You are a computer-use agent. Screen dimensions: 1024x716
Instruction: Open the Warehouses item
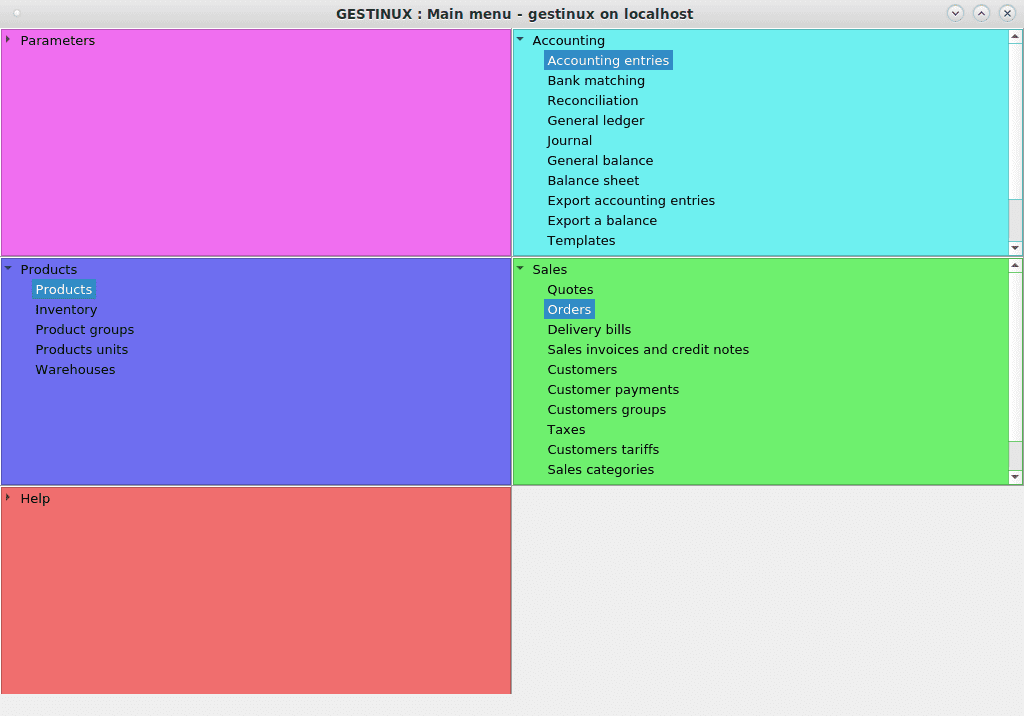point(75,369)
